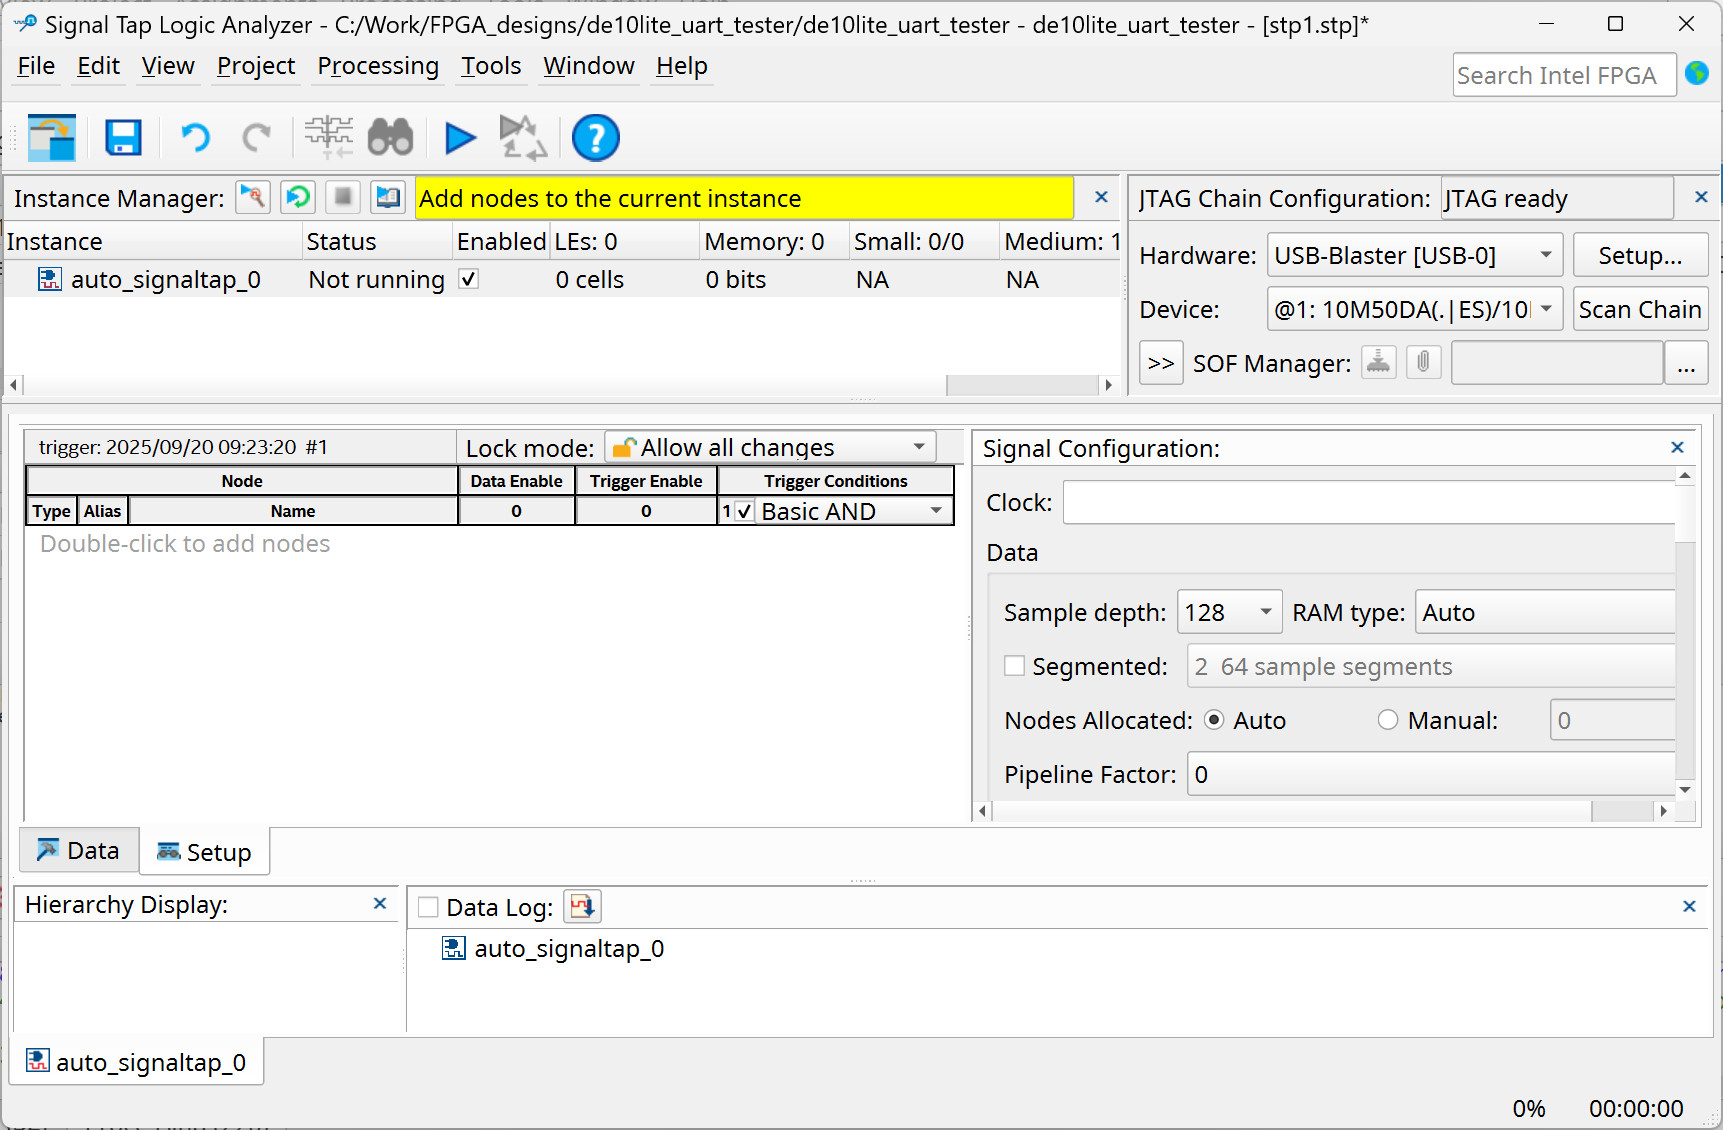1723x1130 pixels.
Task: Start analysis with blue Run arrow
Action: point(459,138)
